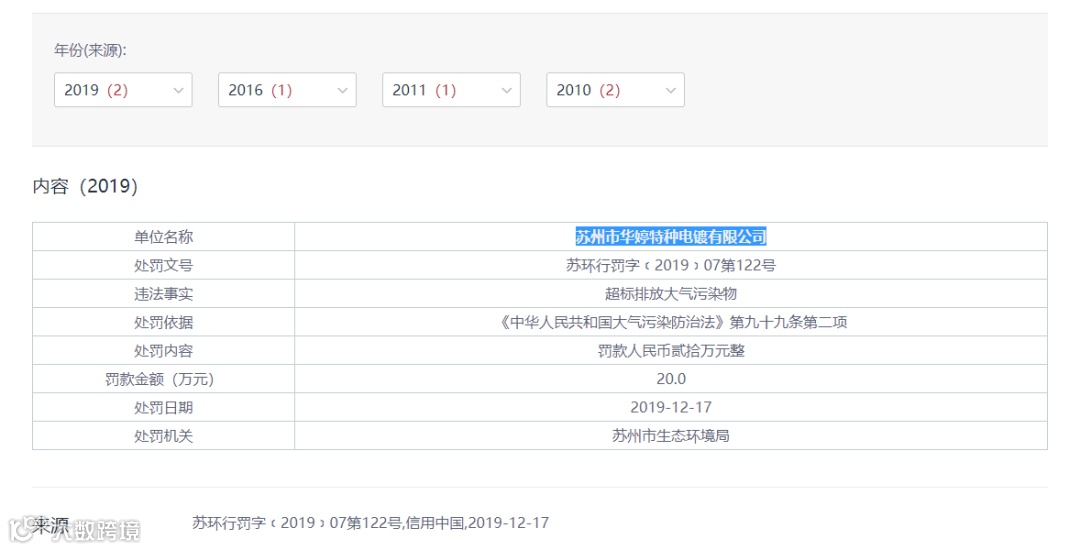The image size is (1080, 550).
Task: Click the 罚款金额（万元） row label
Action: pos(160,379)
